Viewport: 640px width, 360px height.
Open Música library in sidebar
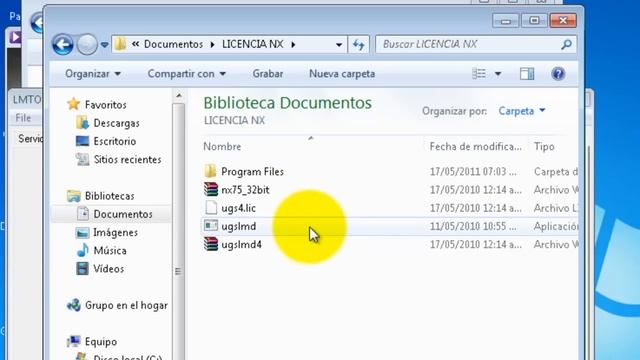point(110,251)
